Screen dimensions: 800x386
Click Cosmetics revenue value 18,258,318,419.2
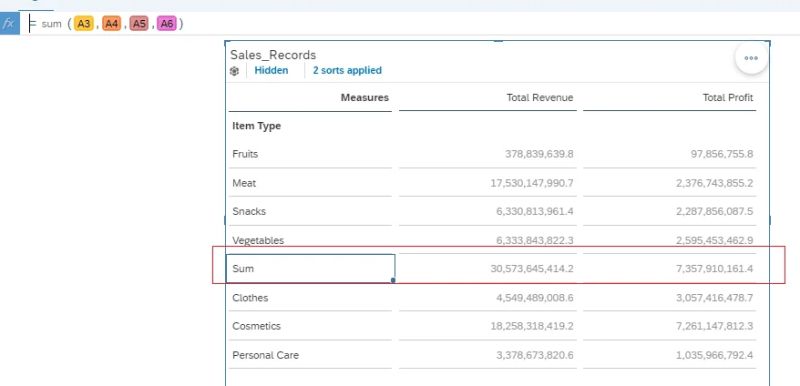(532, 326)
